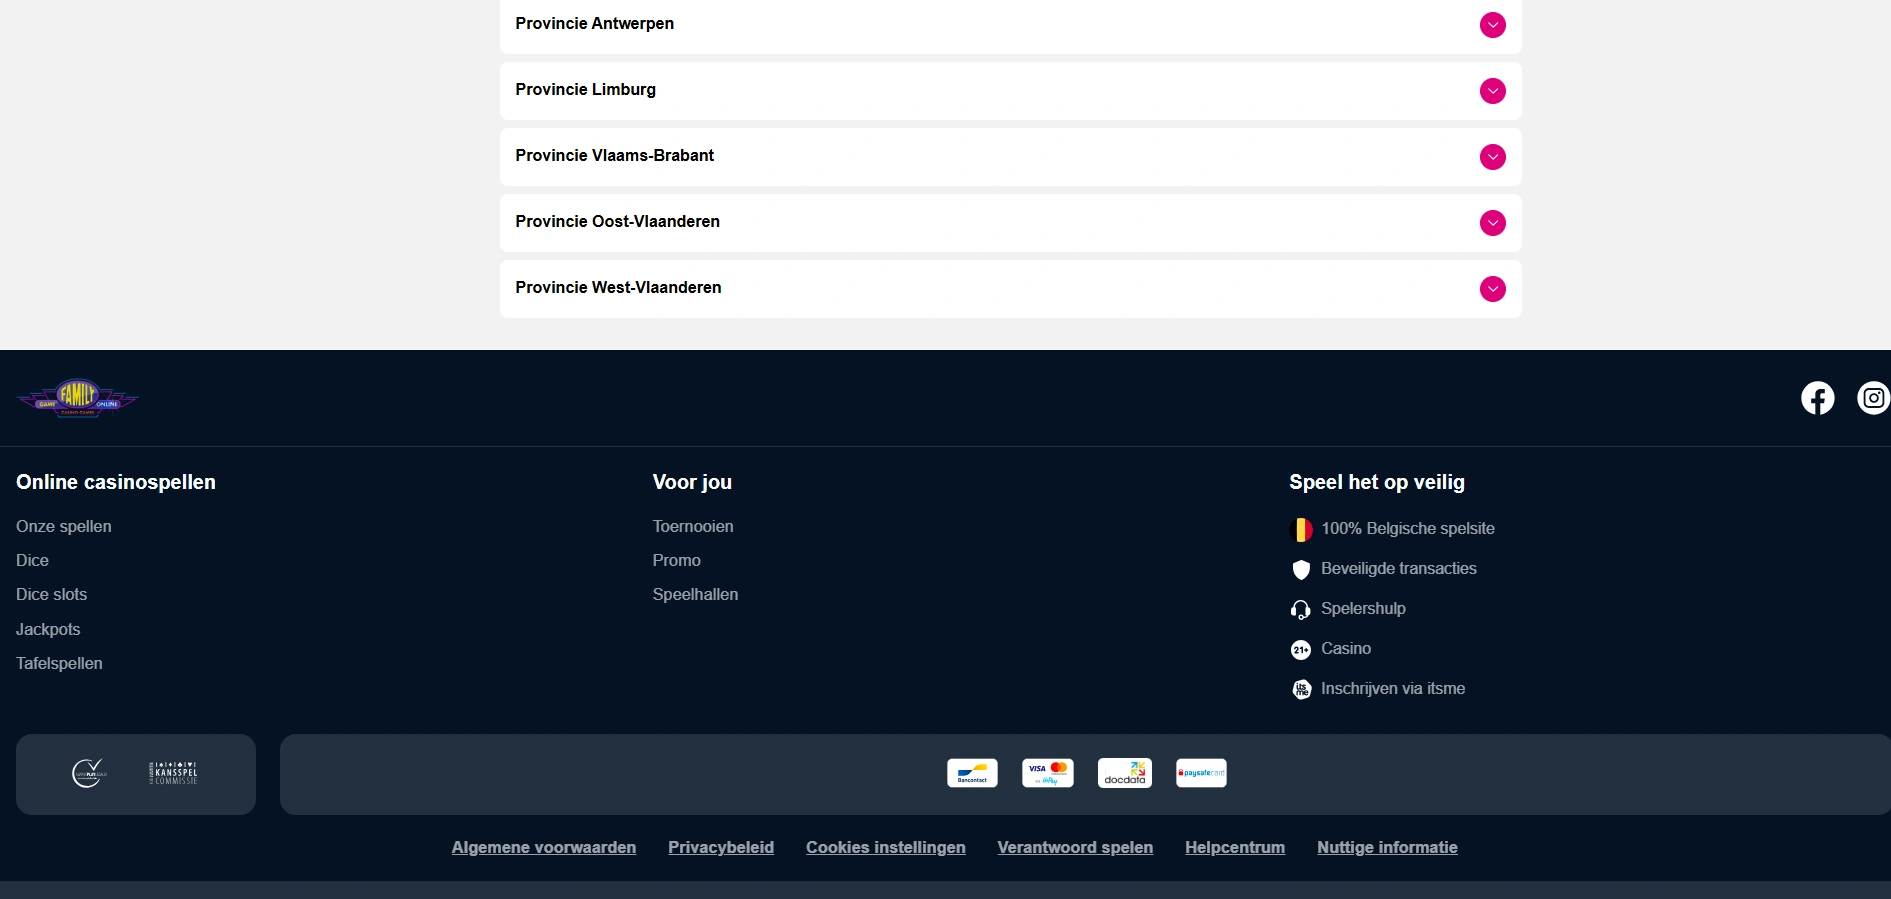Click the Speel het op veilig heading
The height and width of the screenshot is (899, 1891).
1377,482
